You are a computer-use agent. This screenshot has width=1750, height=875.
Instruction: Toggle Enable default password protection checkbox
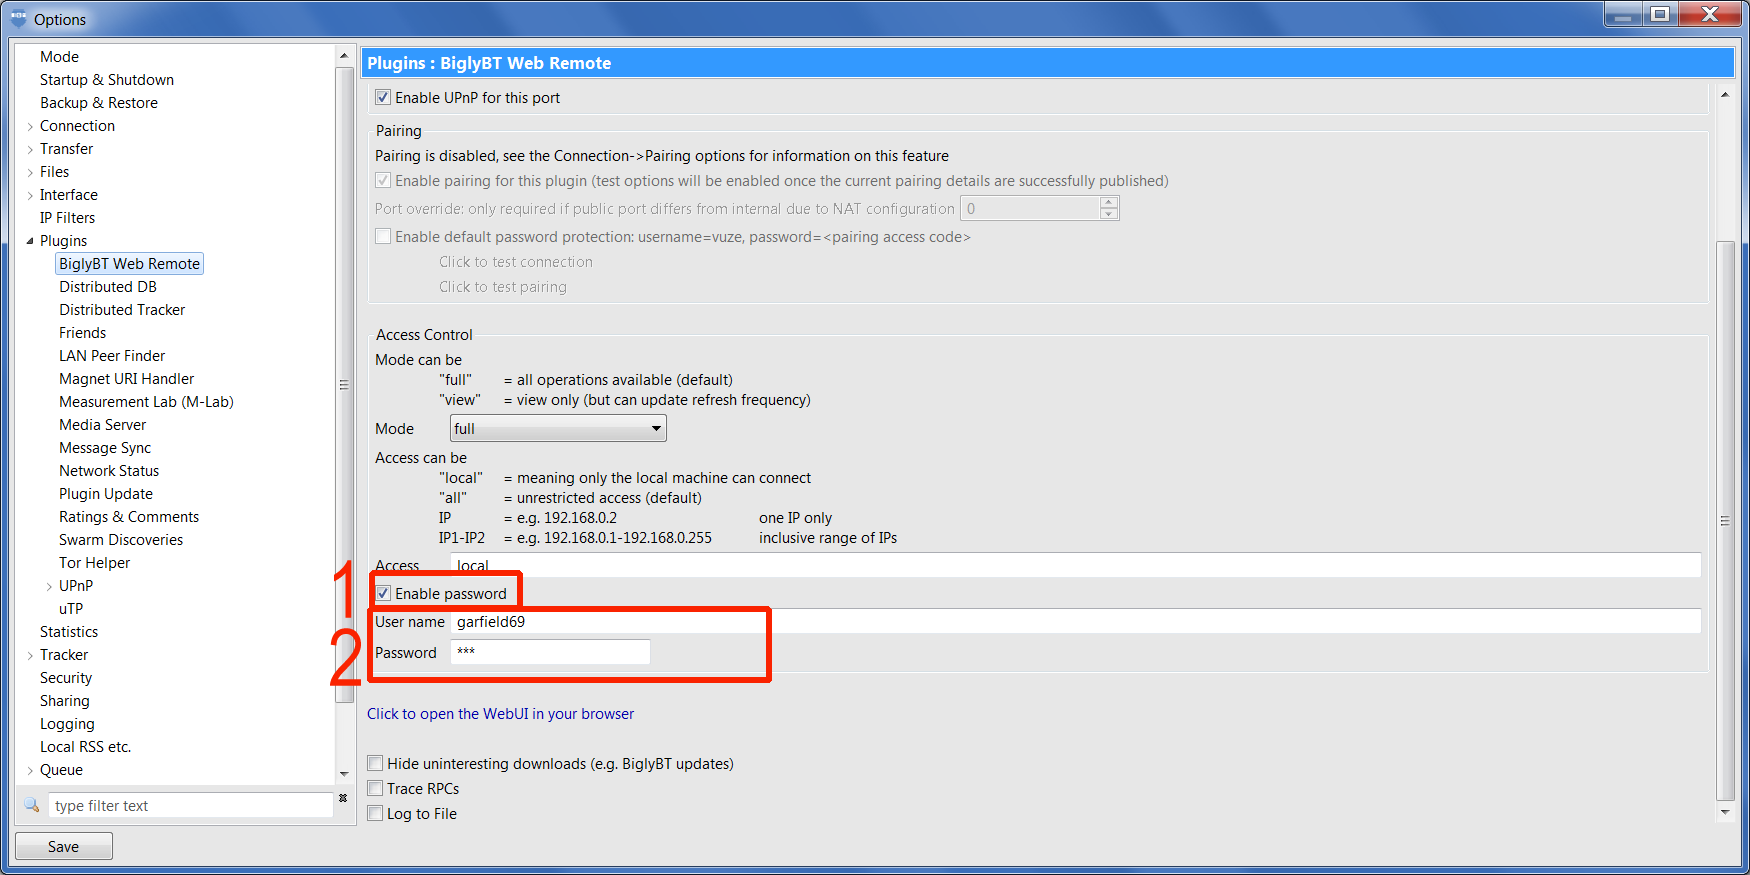point(383,236)
